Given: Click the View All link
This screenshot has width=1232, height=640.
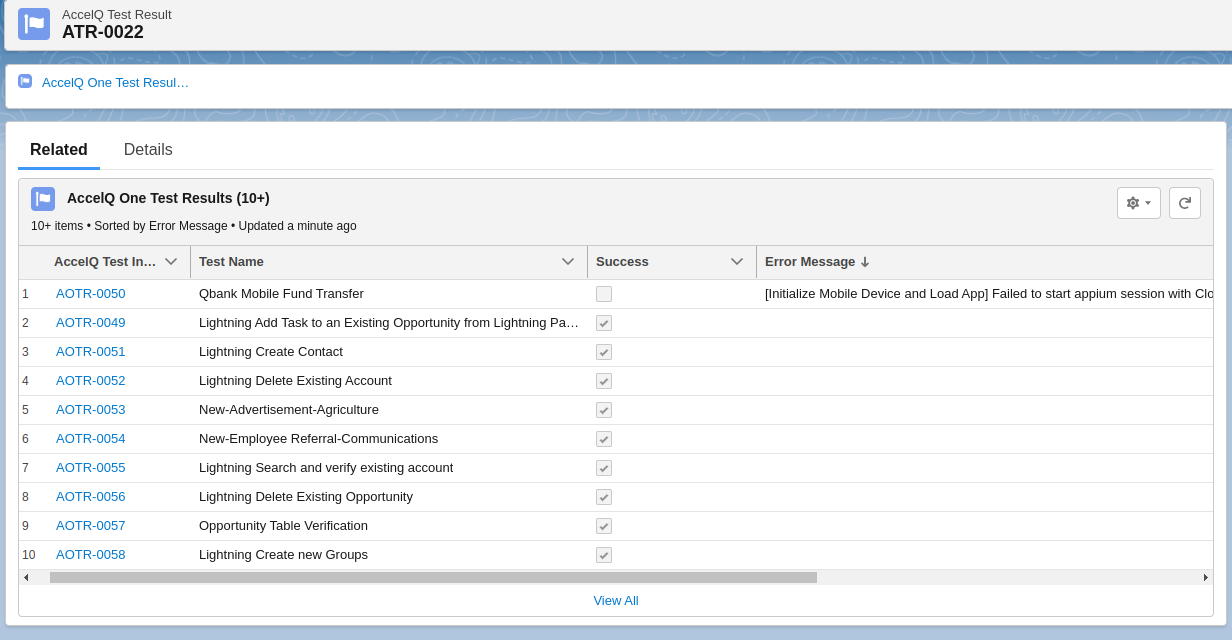Looking at the screenshot, I should [615, 600].
